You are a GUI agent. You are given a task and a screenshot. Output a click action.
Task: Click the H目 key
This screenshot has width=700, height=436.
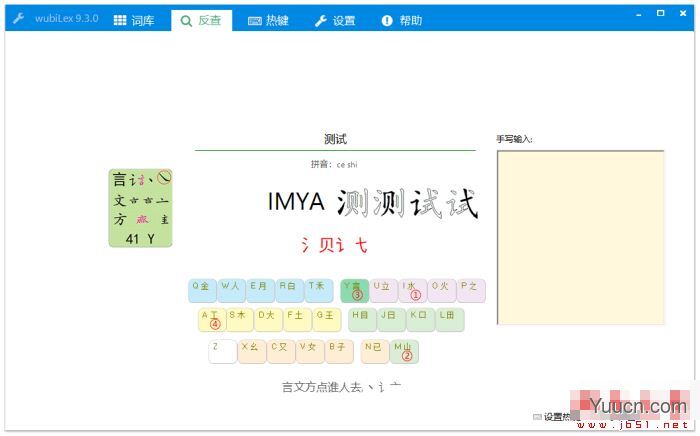(362, 320)
